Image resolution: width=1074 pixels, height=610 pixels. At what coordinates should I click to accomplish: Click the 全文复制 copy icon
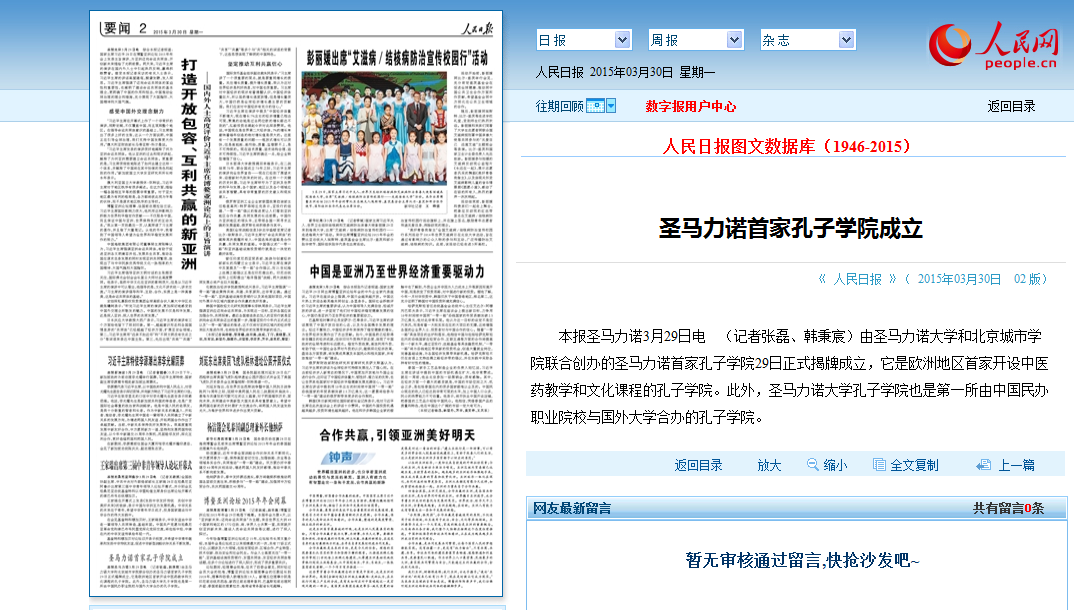click(x=879, y=465)
